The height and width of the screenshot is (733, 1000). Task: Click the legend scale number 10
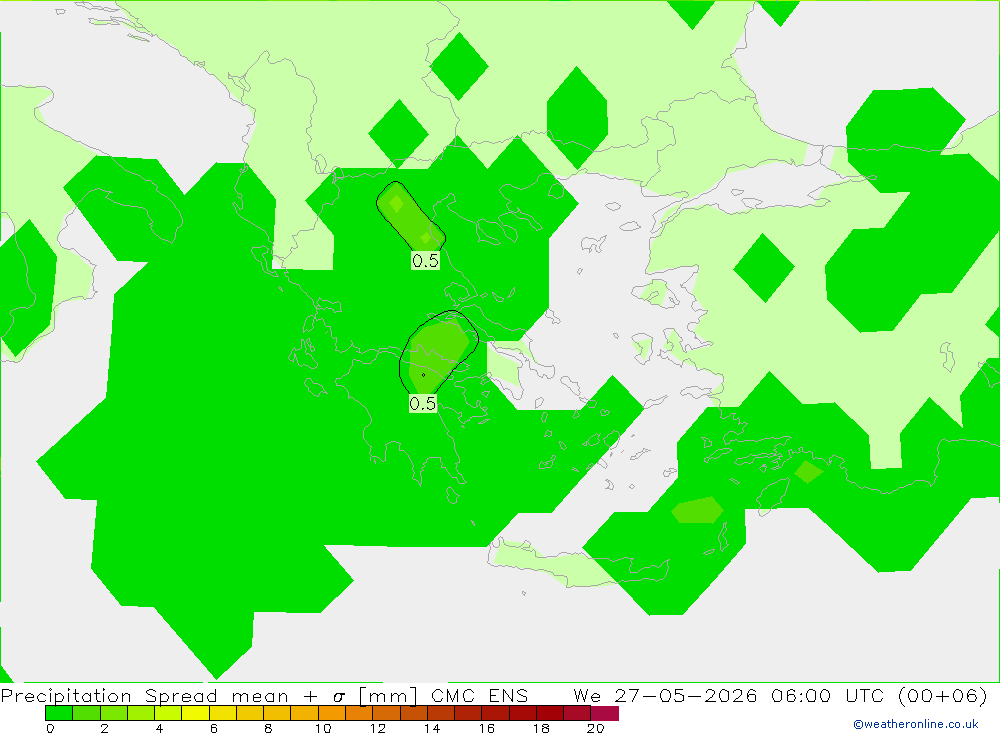pyautogui.click(x=323, y=728)
